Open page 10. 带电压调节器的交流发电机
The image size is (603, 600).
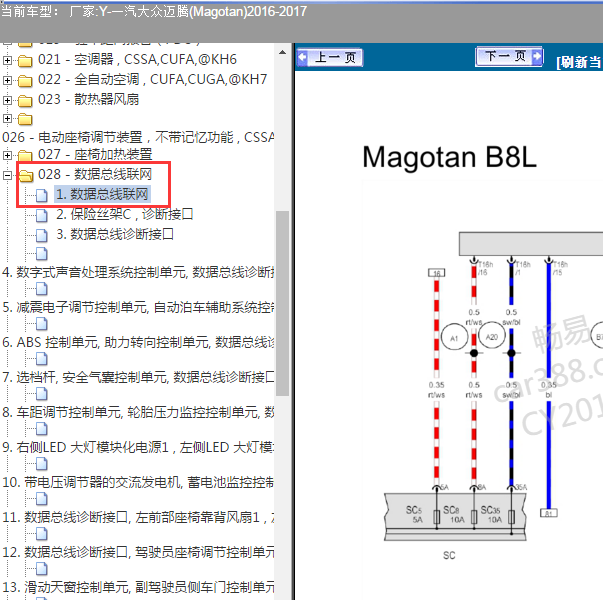pyautogui.click(x=138, y=482)
